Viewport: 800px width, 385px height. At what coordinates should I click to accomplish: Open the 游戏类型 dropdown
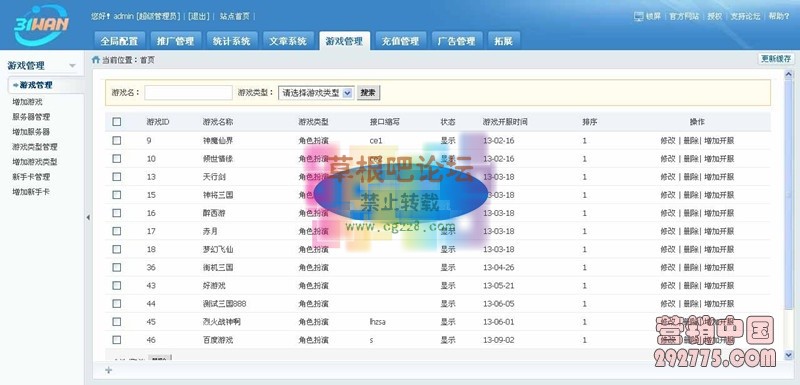[x=316, y=93]
